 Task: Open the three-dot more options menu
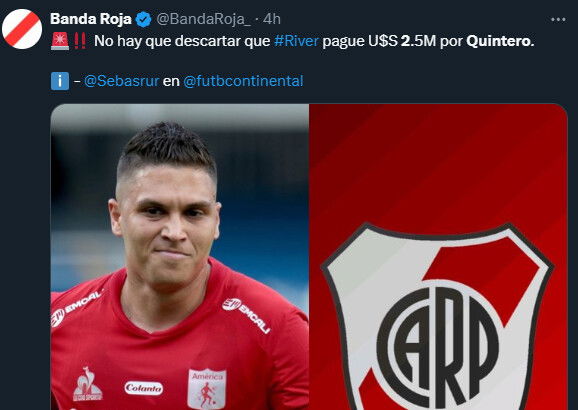click(x=558, y=19)
